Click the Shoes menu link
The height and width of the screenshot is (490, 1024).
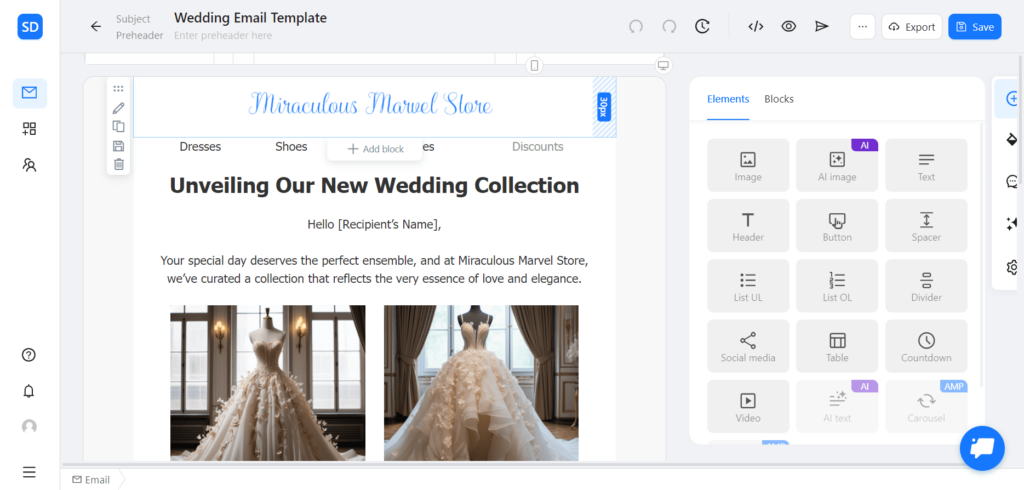291,146
